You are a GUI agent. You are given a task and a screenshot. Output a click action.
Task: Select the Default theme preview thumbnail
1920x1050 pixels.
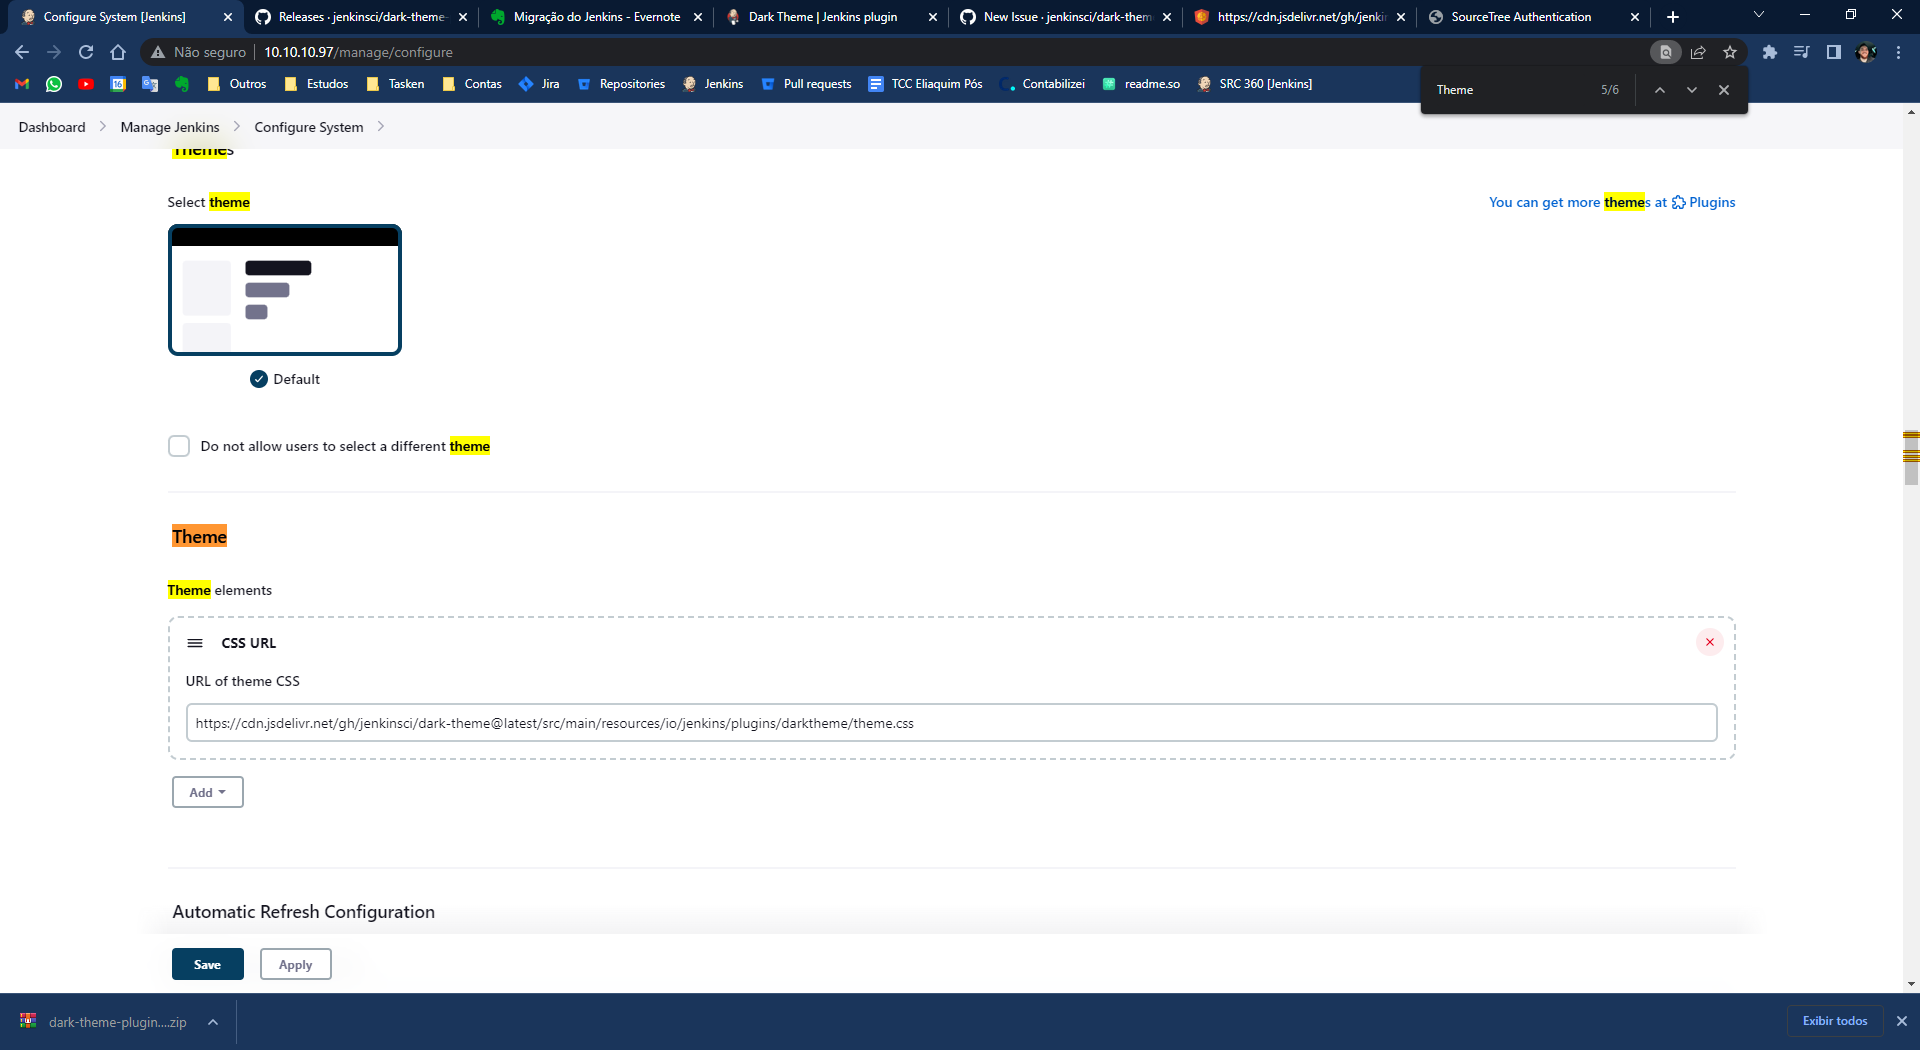click(x=285, y=290)
